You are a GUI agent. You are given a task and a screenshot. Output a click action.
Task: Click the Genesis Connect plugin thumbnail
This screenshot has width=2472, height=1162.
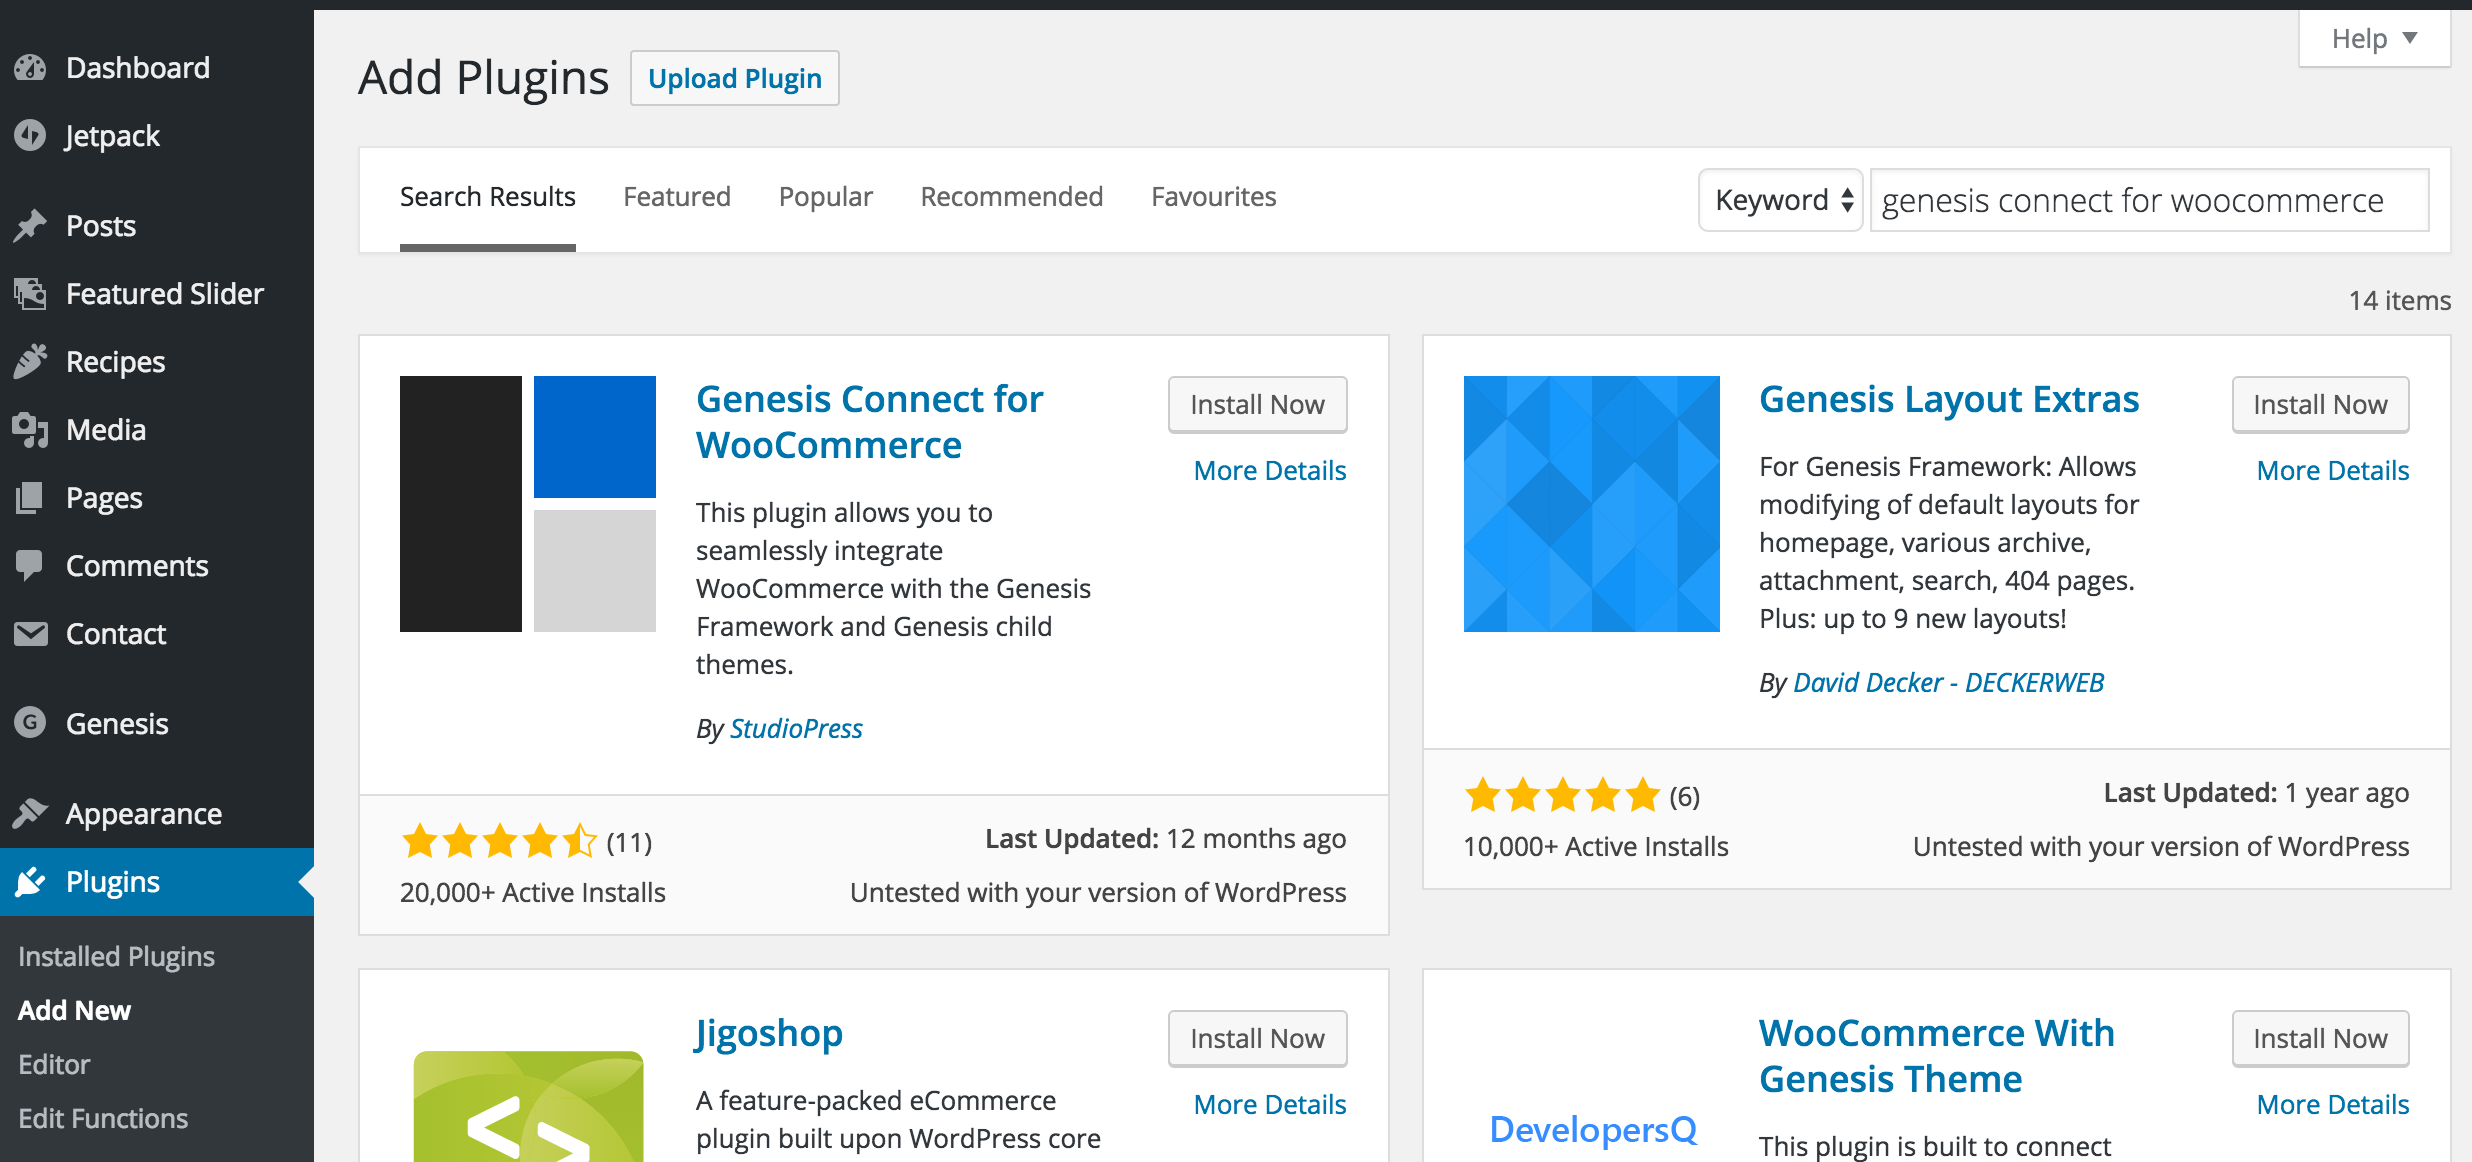click(x=528, y=504)
